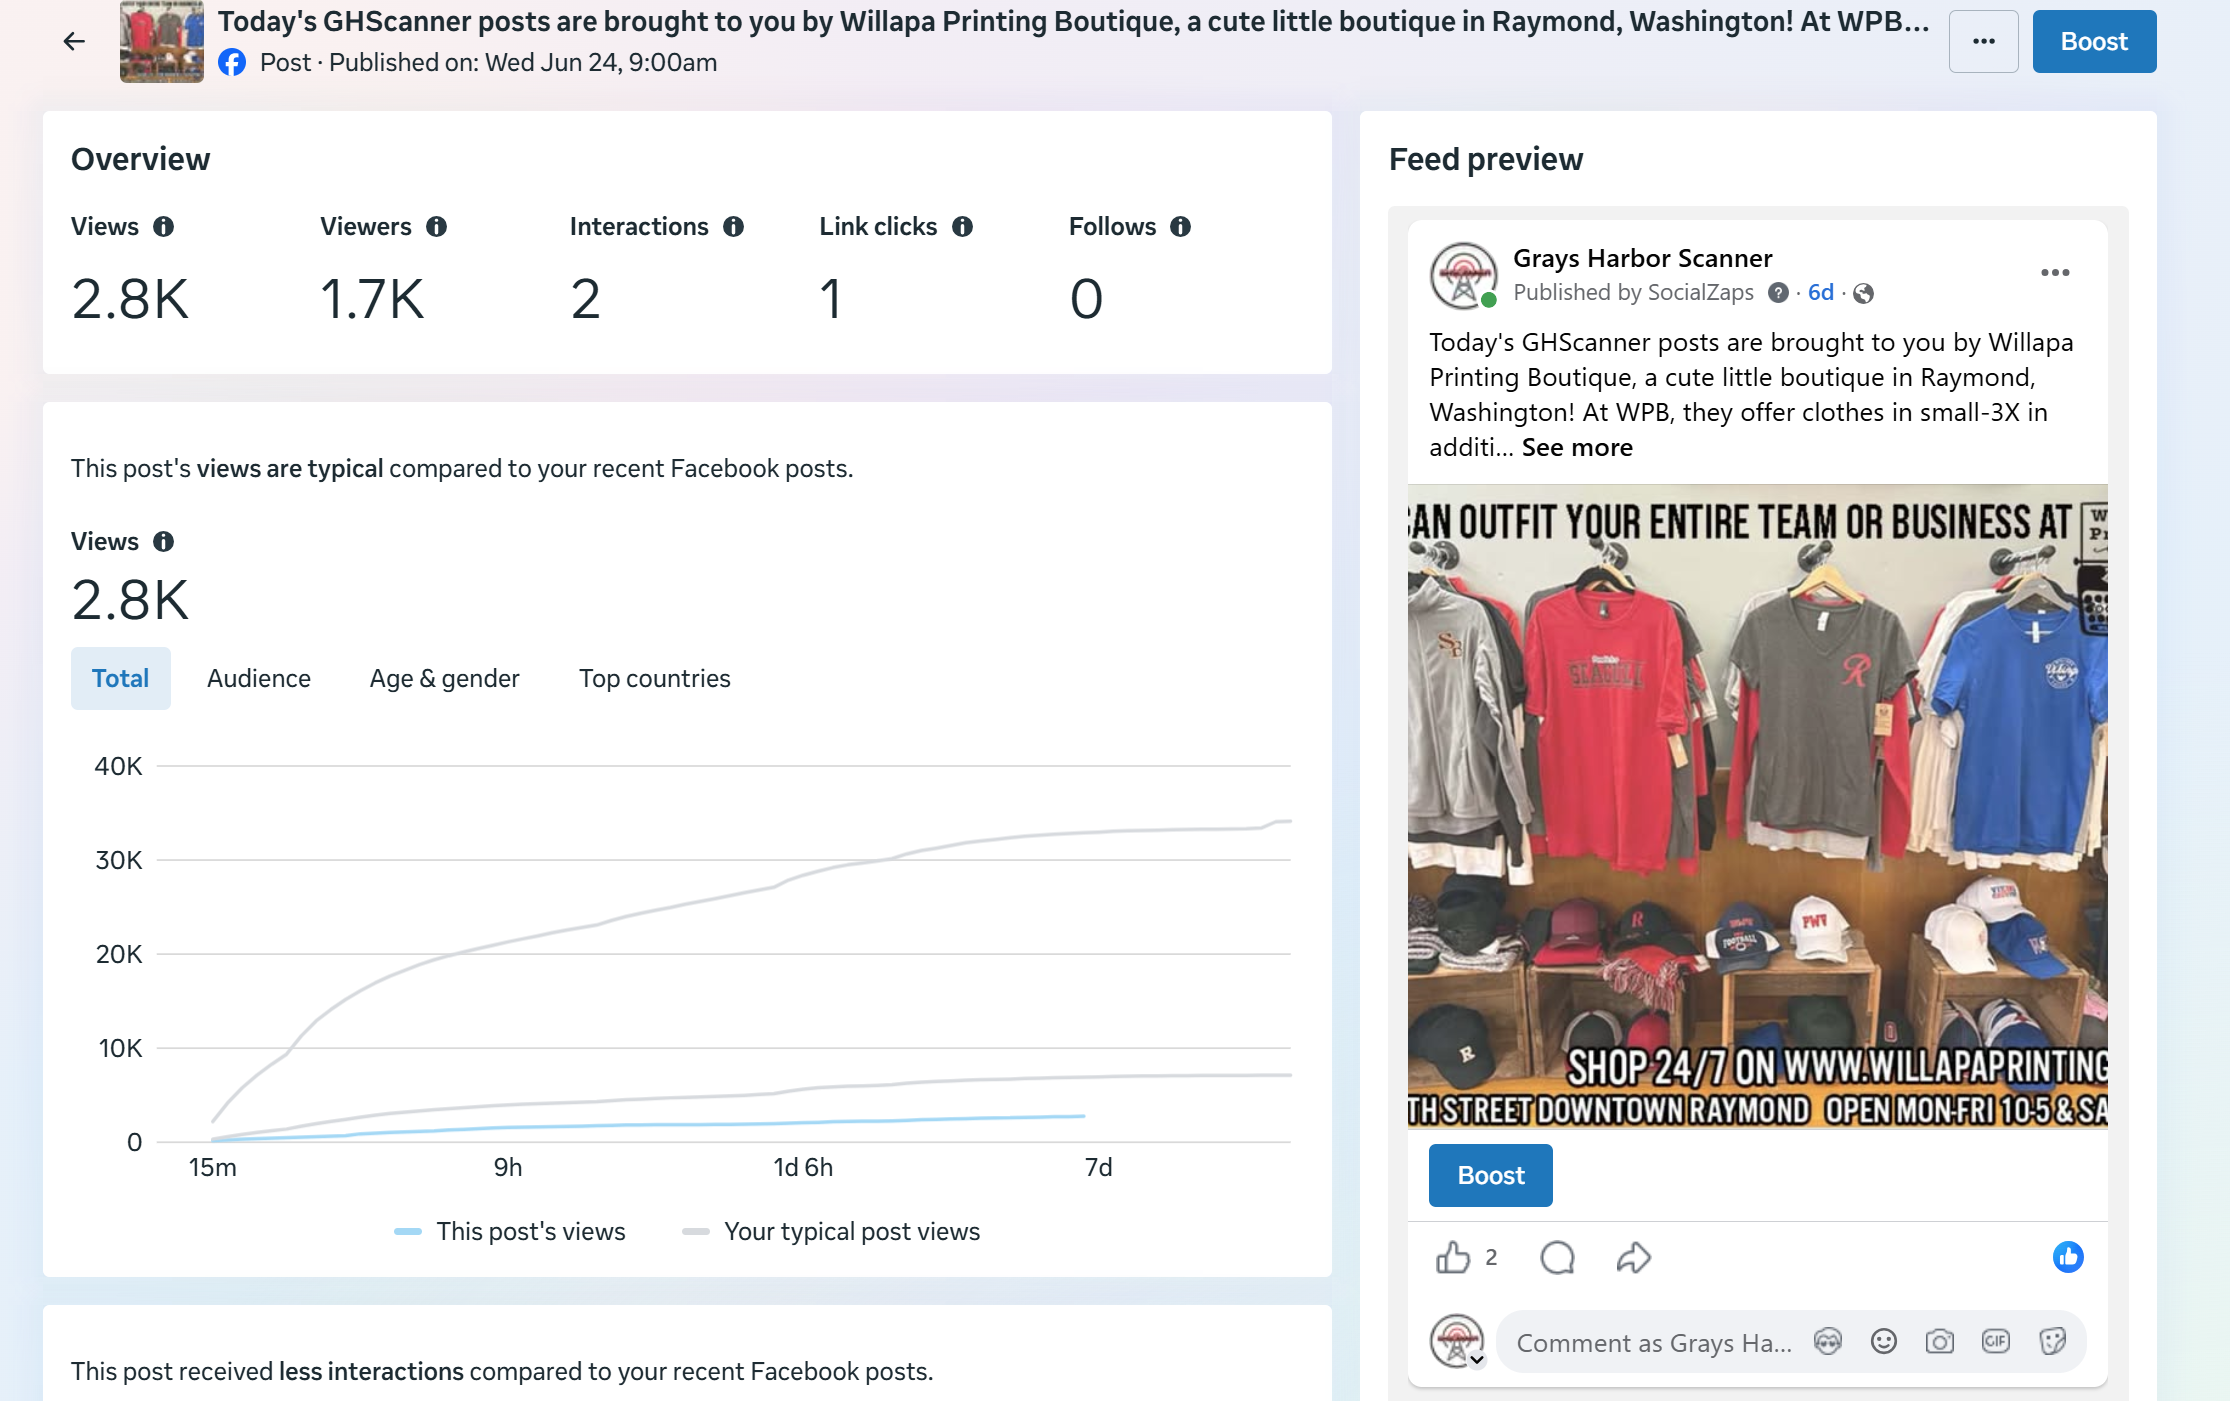Attach a photo using camera icon
Image resolution: width=2230 pixels, height=1401 pixels.
(1939, 1341)
